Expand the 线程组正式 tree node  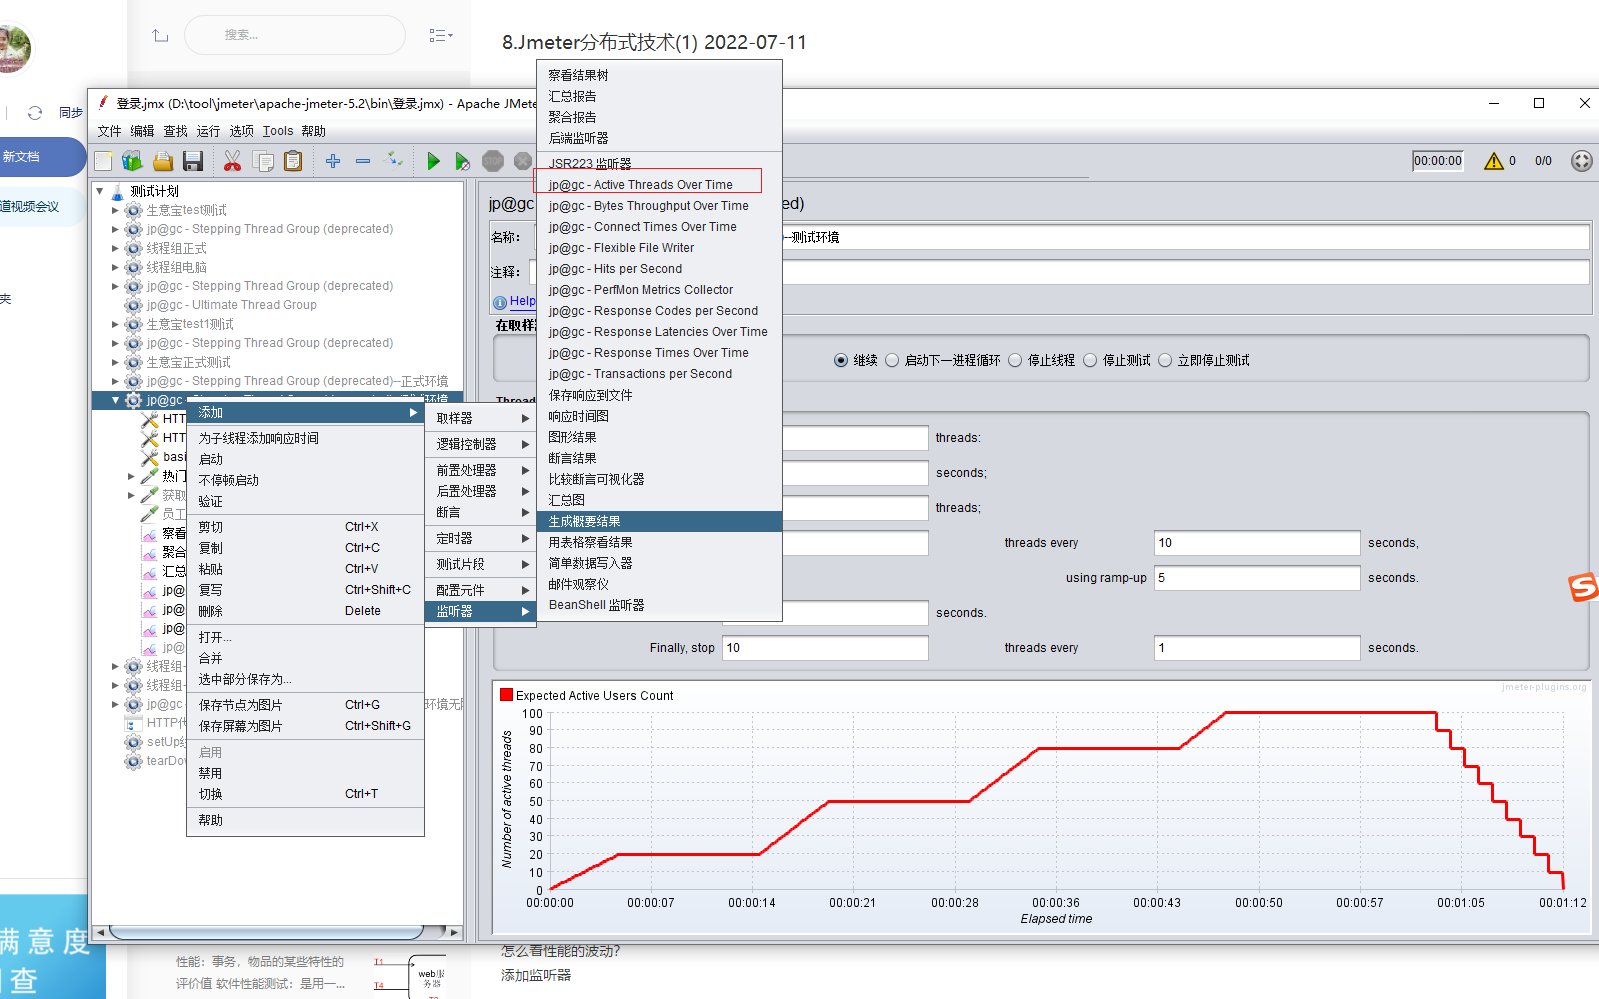click(115, 248)
